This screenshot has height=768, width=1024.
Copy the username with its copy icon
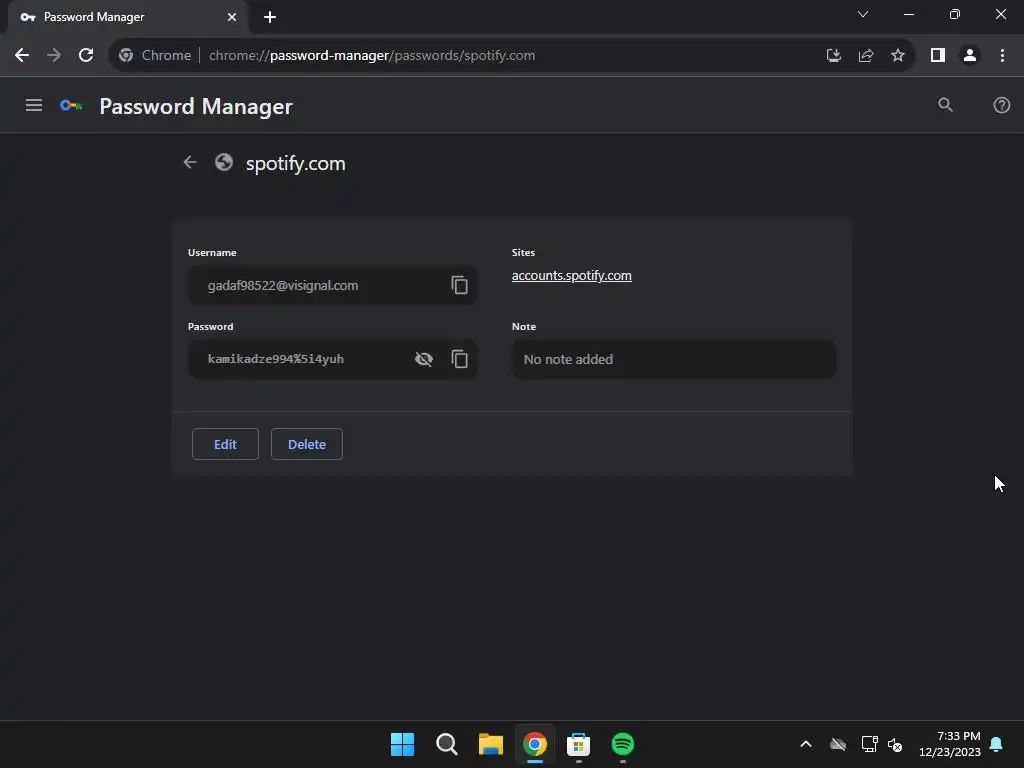pyautogui.click(x=459, y=285)
